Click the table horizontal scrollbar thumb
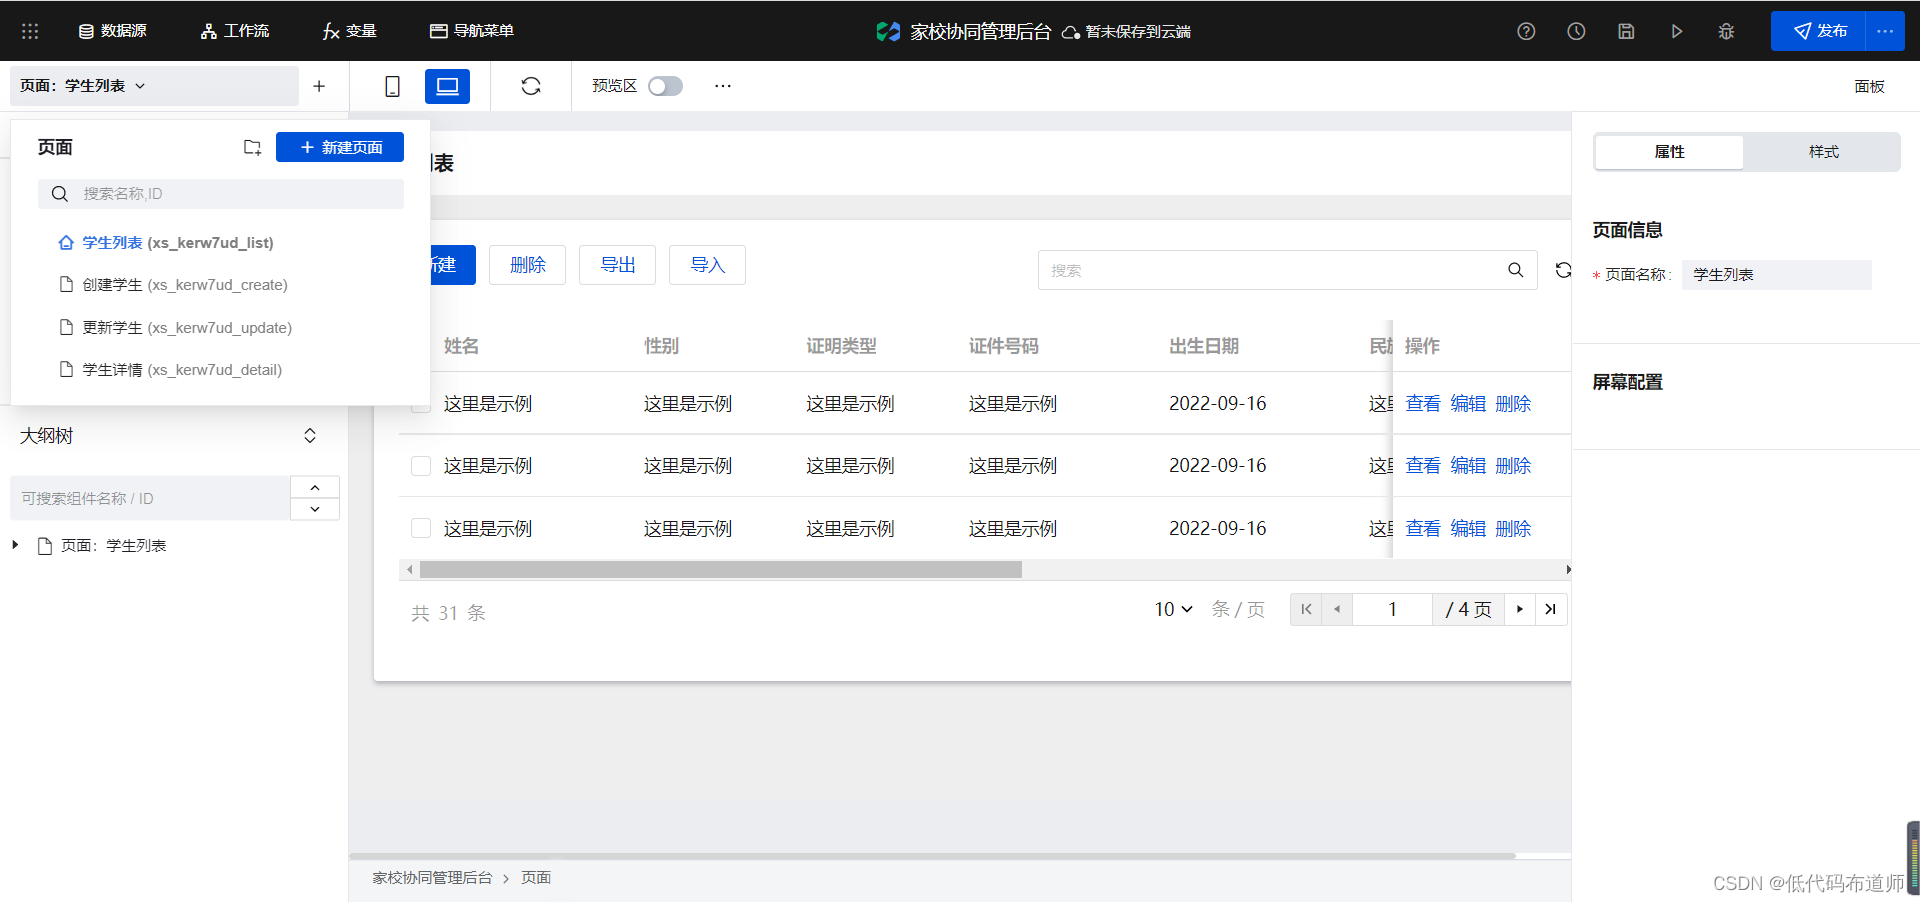This screenshot has width=1920, height=902. coord(721,570)
